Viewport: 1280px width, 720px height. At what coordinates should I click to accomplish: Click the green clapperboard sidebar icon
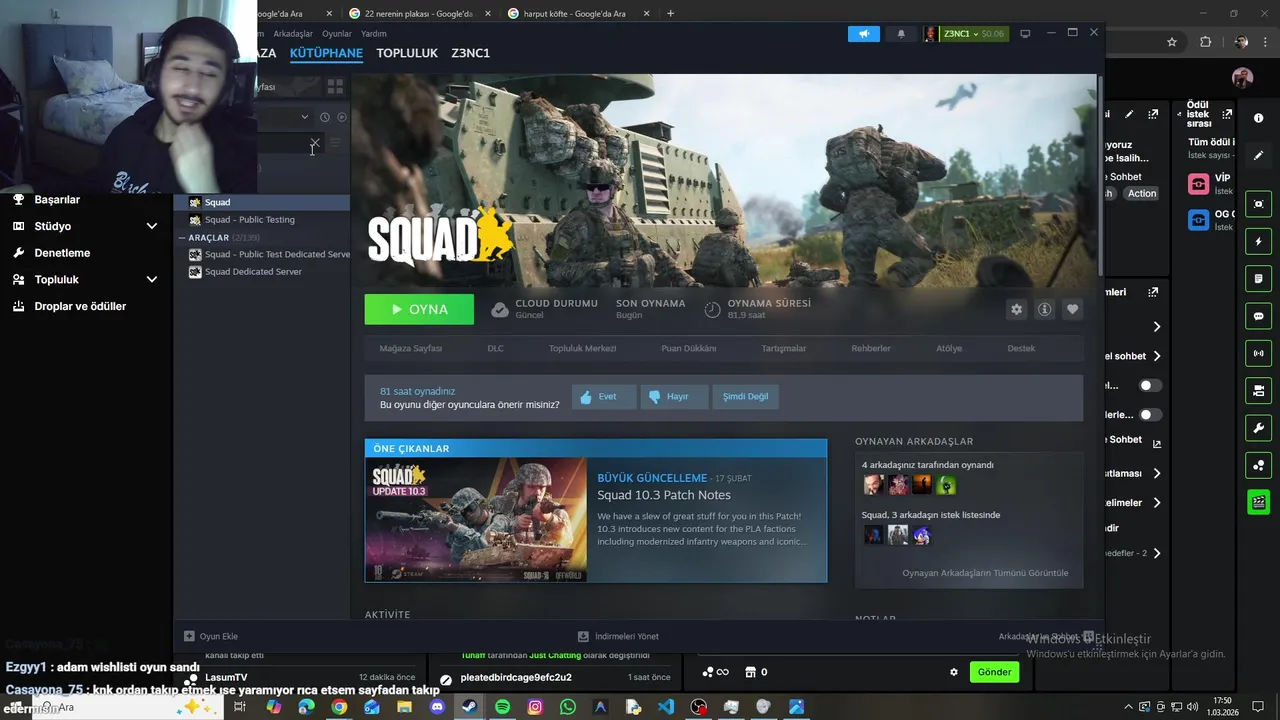1259,502
